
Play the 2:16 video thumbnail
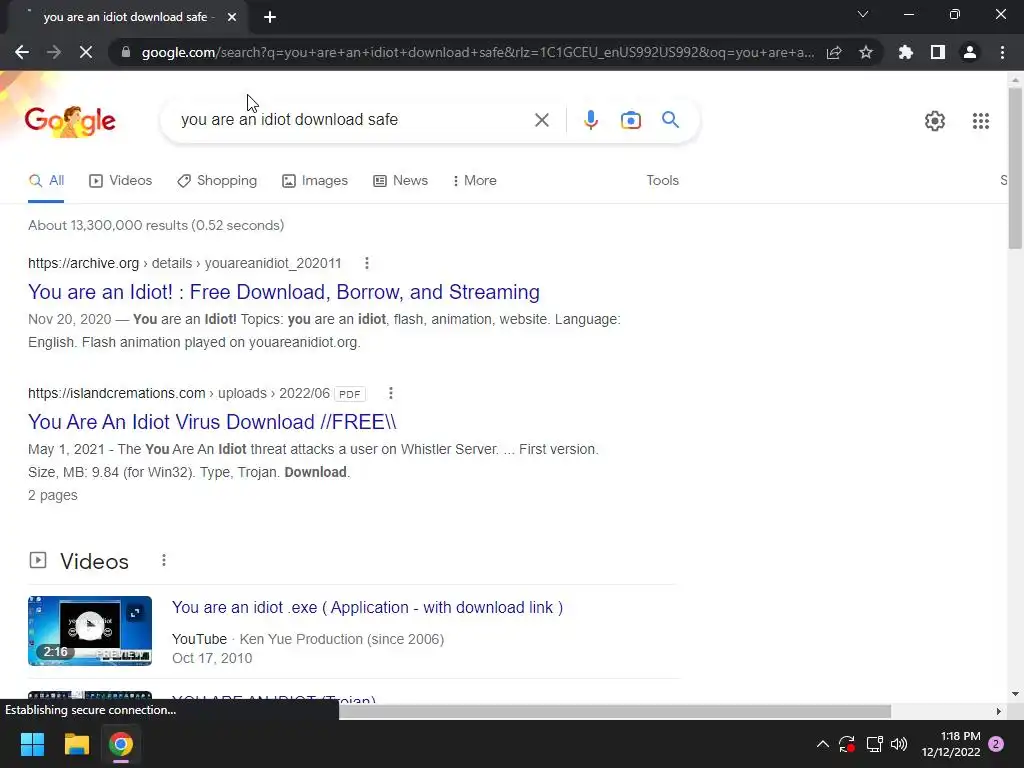tap(90, 631)
